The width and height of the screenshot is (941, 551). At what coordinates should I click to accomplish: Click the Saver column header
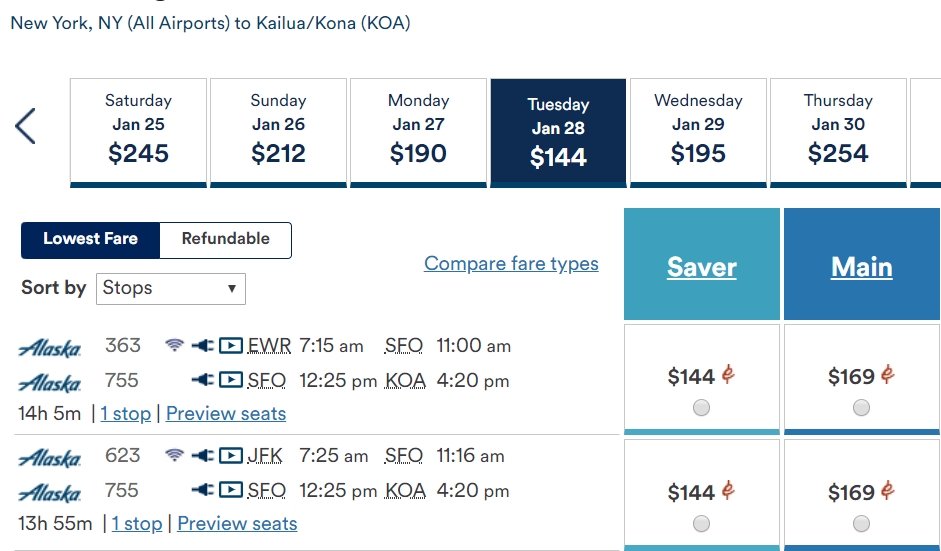coord(701,267)
